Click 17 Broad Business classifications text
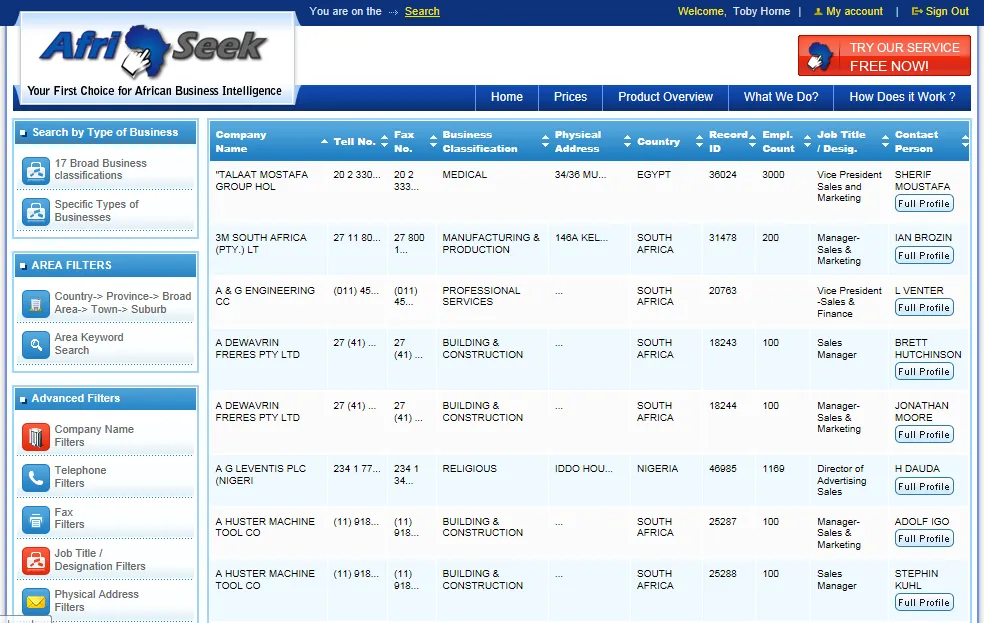Image resolution: width=984 pixels, height=623 pixels. 100,169
